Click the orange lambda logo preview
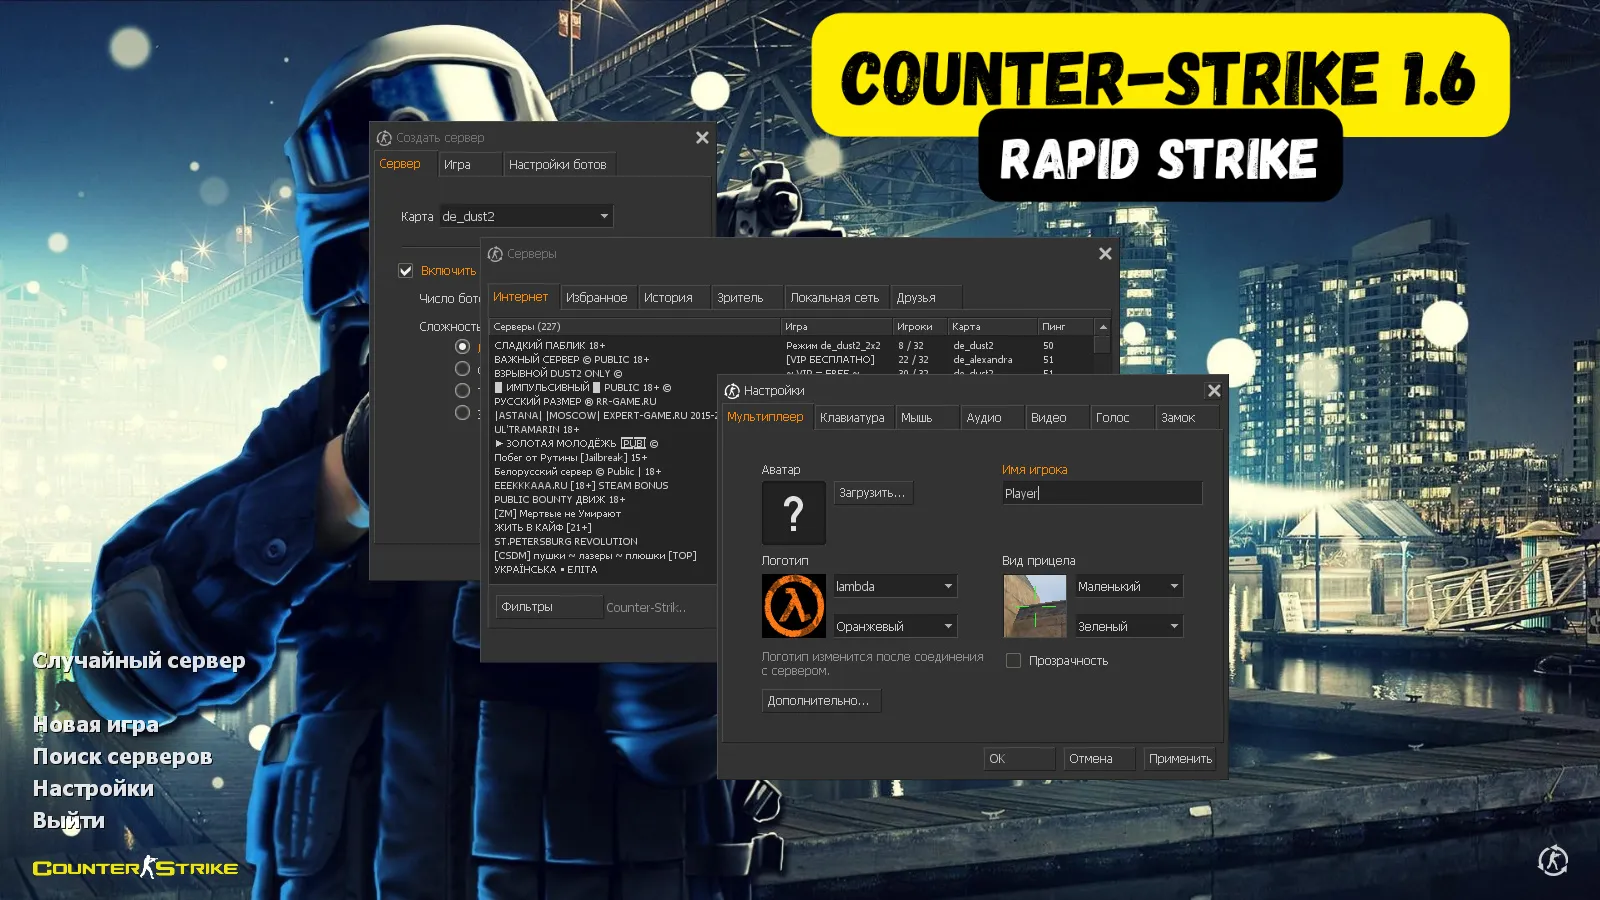Image resolution: width=1600 pixels, height=900 pixels. coord(793,606)
